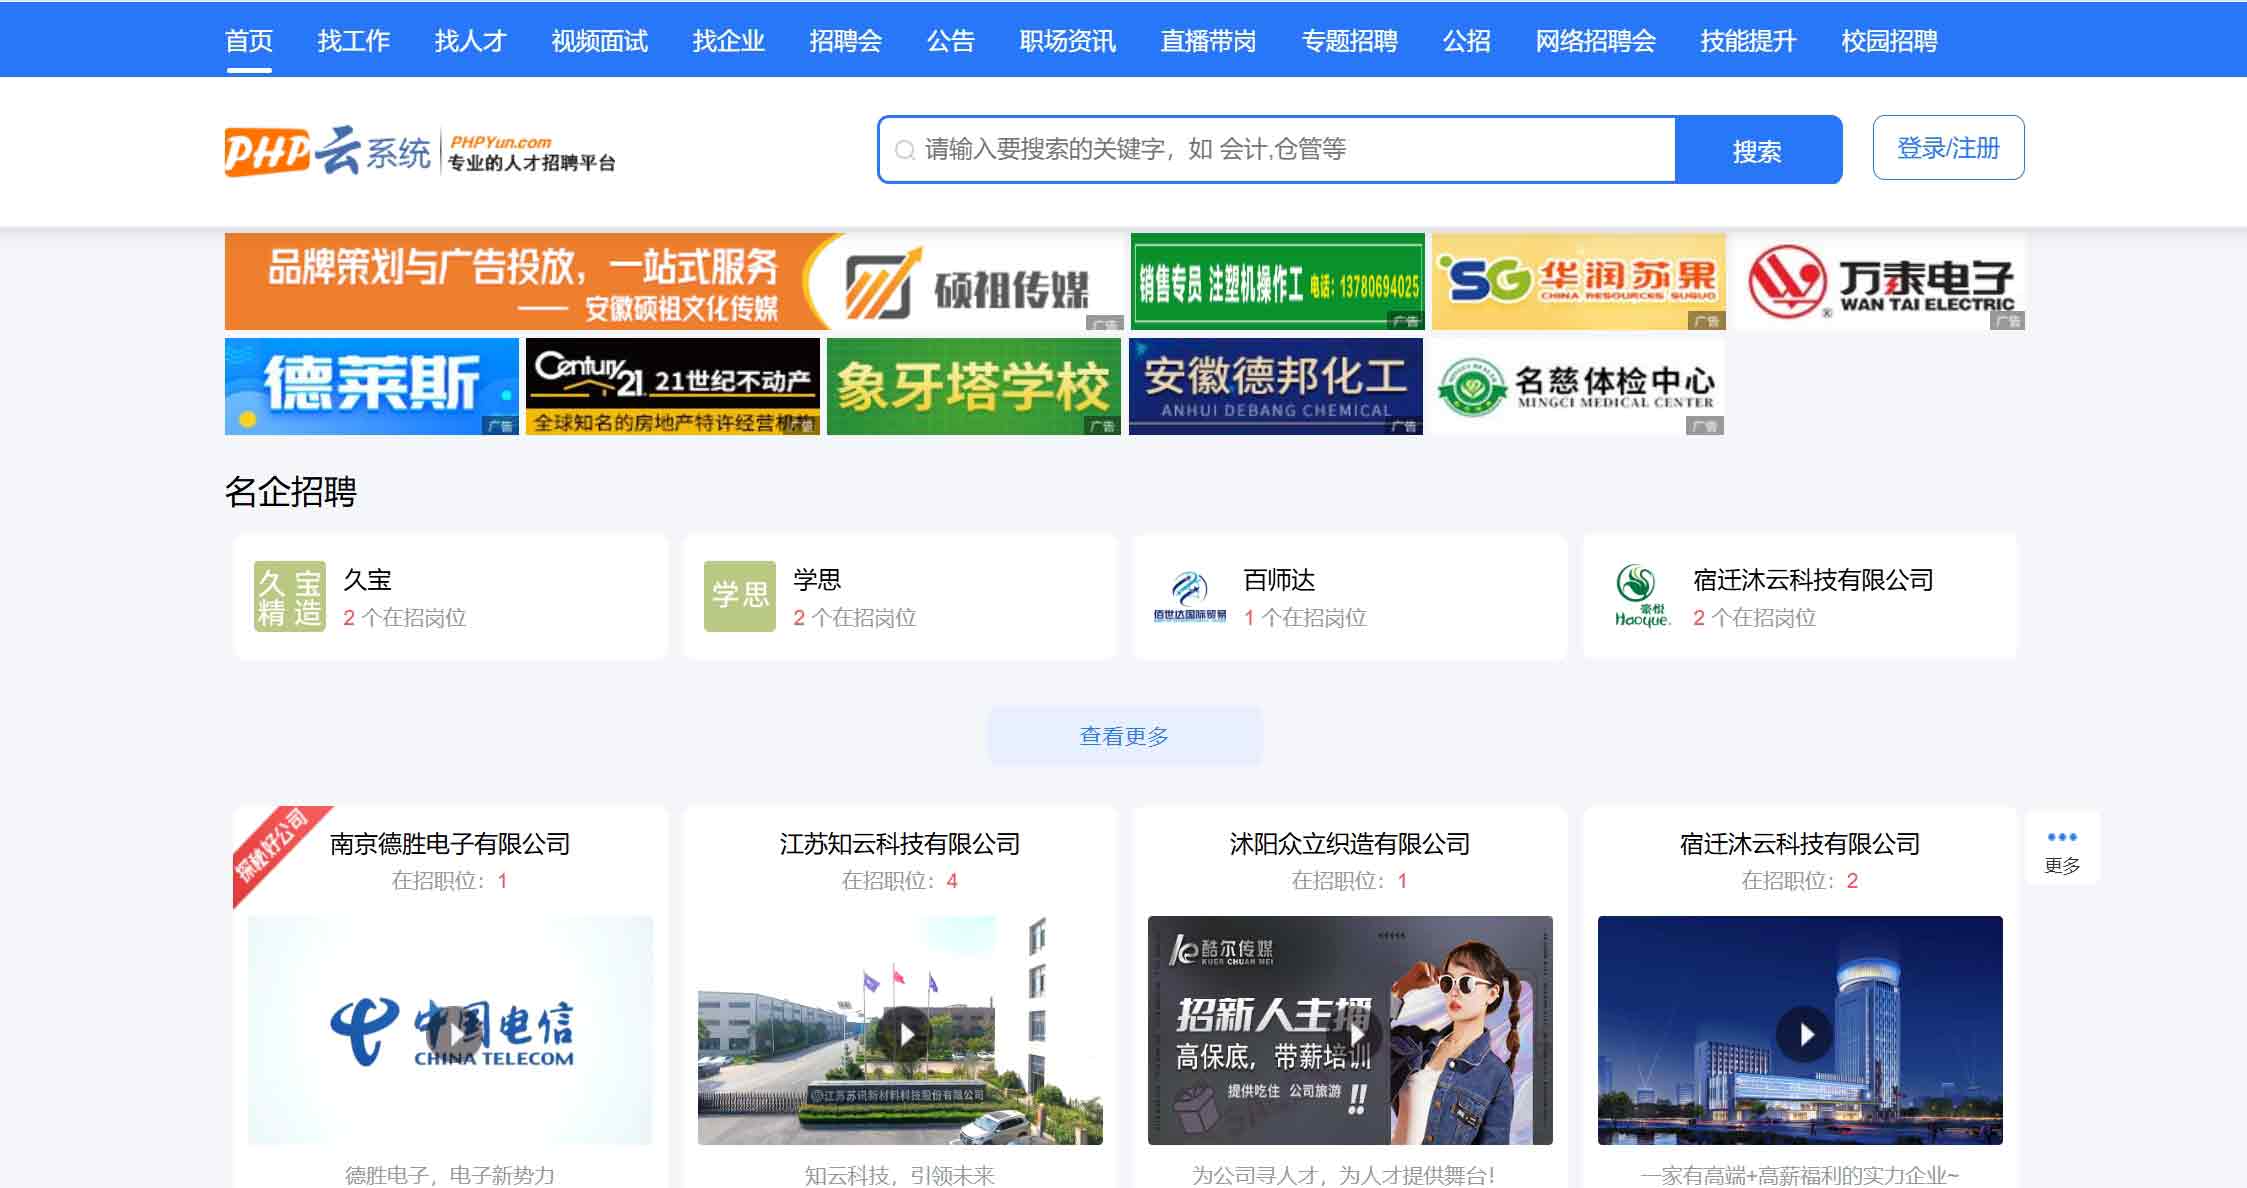Viewport: 2247px width, 1188px height.
Task: Click the 查看更多 button
Action: click(1125, 736)
